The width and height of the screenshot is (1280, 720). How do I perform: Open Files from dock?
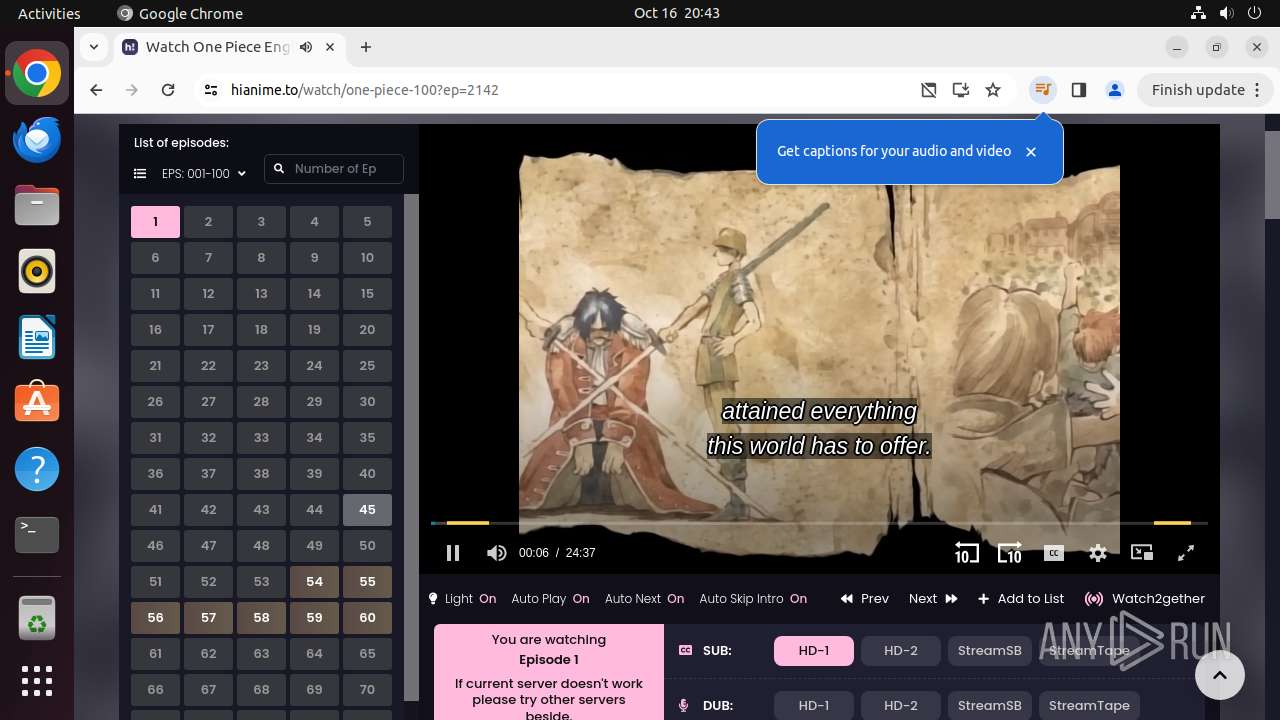pos(37,205)
